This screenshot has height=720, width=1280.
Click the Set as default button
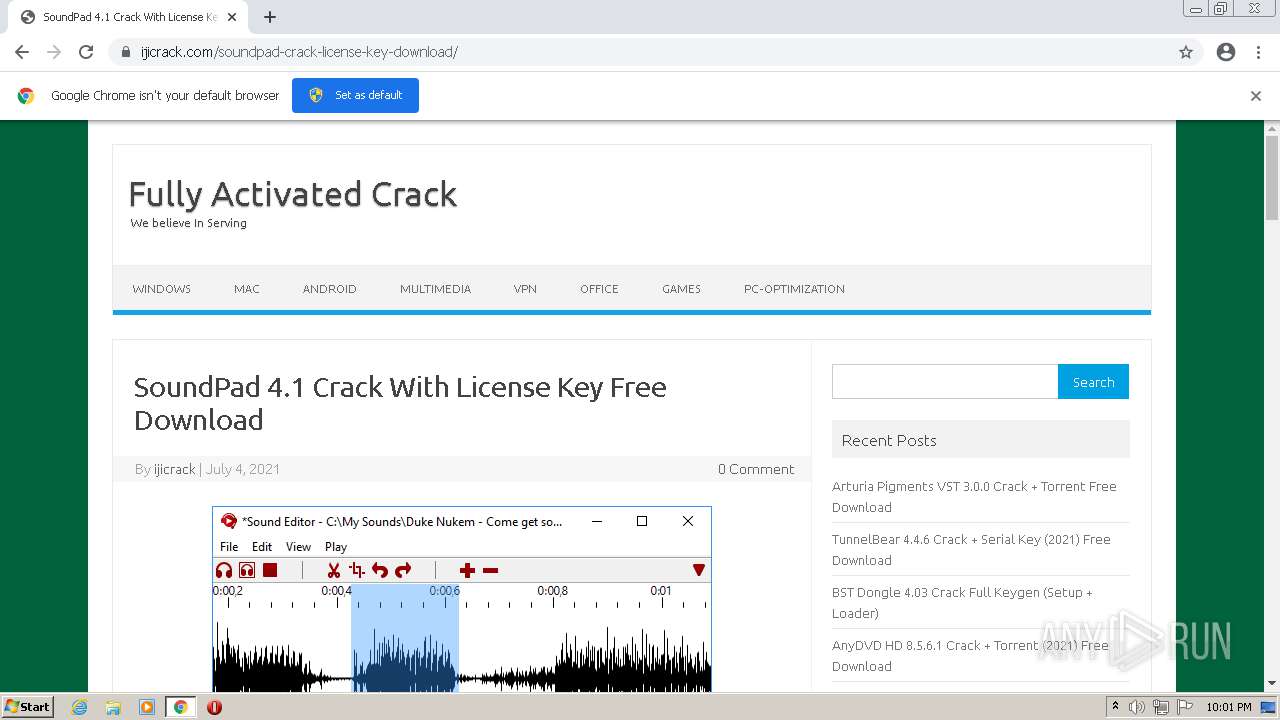[x=355, y=95]
